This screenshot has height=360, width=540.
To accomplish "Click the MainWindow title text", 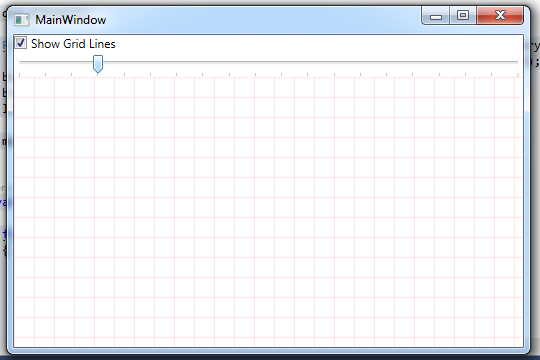I will (x=71, y=20).
